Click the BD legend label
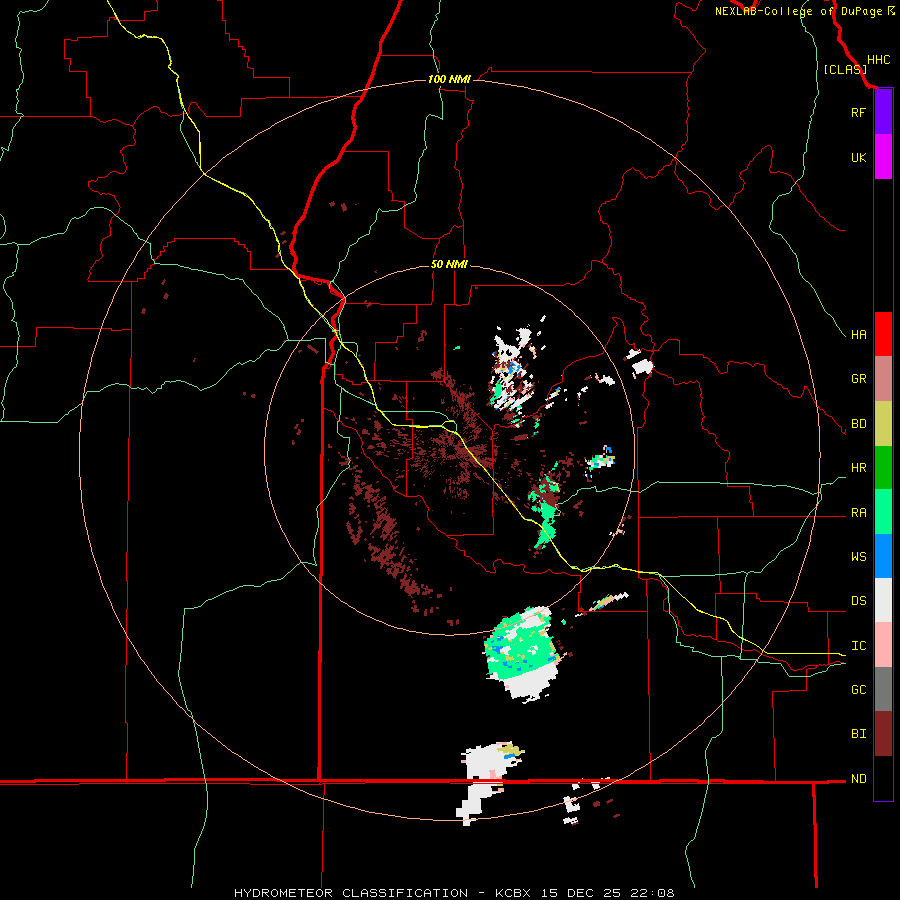900x900 pixels. [x=858, y=424]
